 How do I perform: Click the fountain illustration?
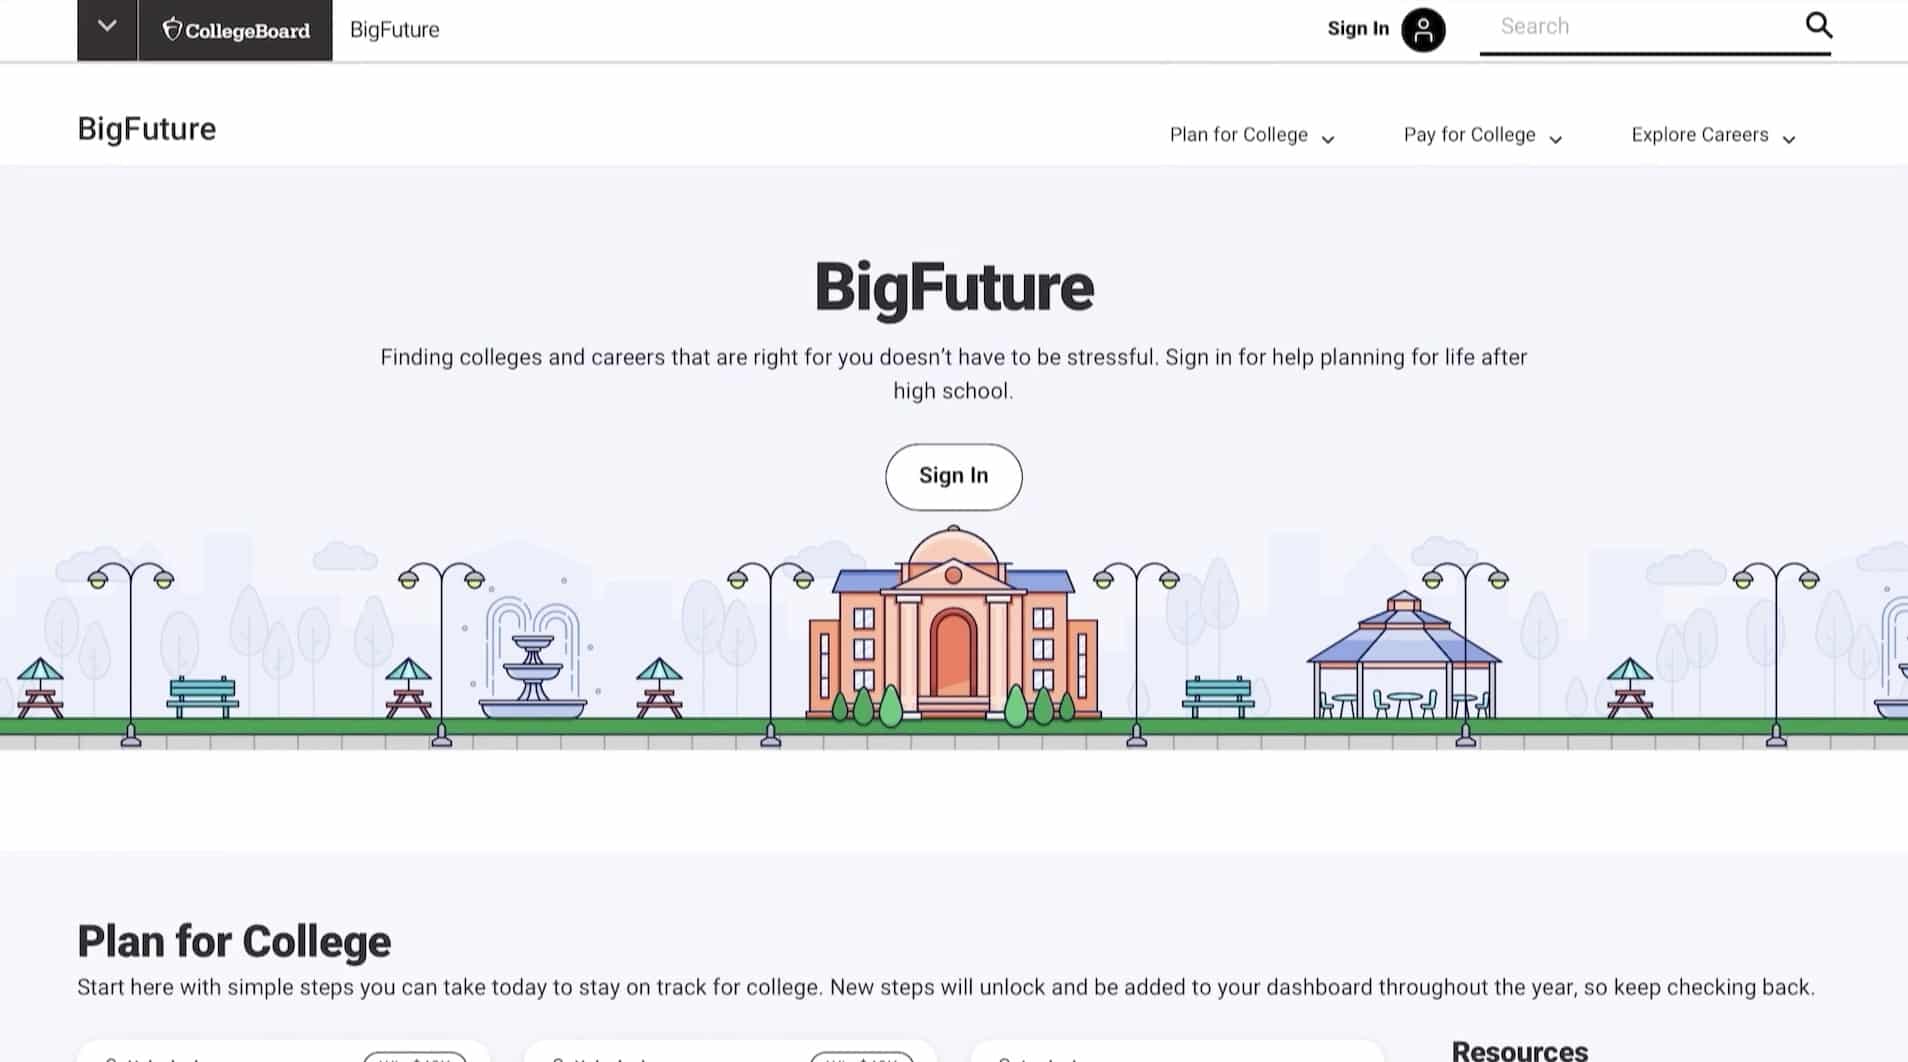(x=532, y=660)
